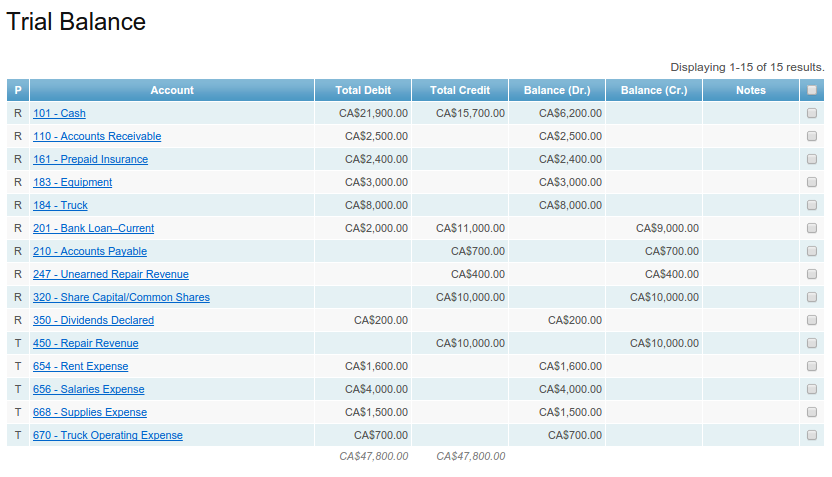This screenshot has width=832, height=477.
Task: Click the Notes column header
Action: 751,90
